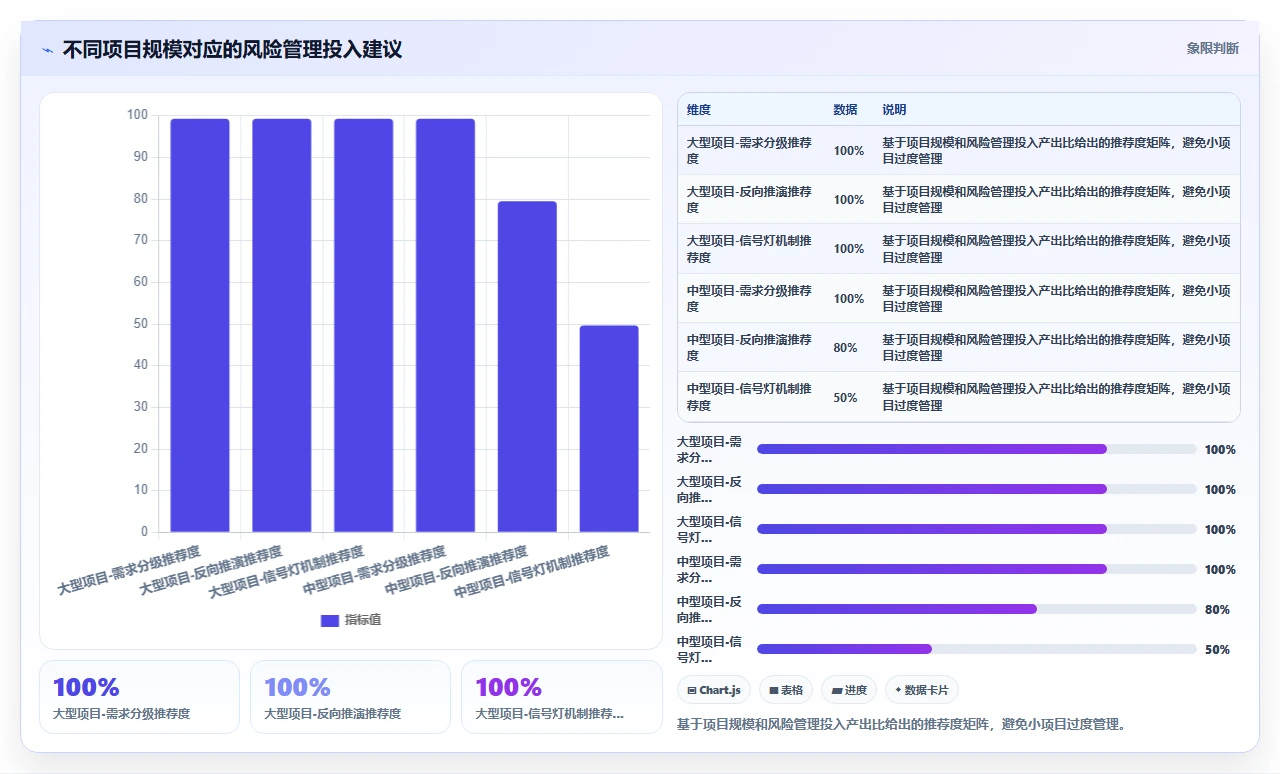Click the 50% progress bar for 中型项目-信号灯

tap(976, 649)
